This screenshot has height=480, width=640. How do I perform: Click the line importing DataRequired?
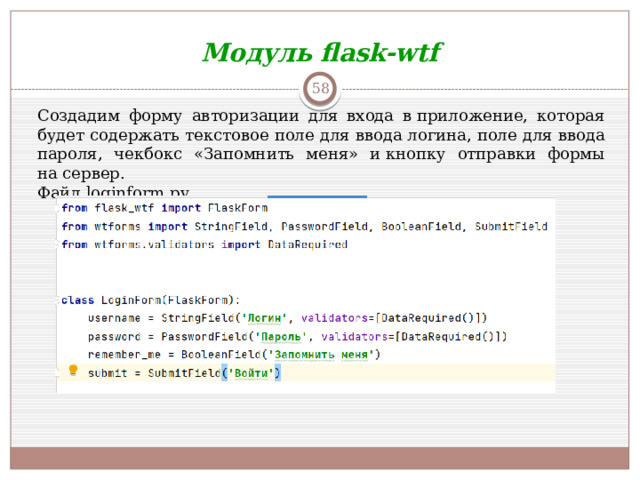click(x=204, y=244)
